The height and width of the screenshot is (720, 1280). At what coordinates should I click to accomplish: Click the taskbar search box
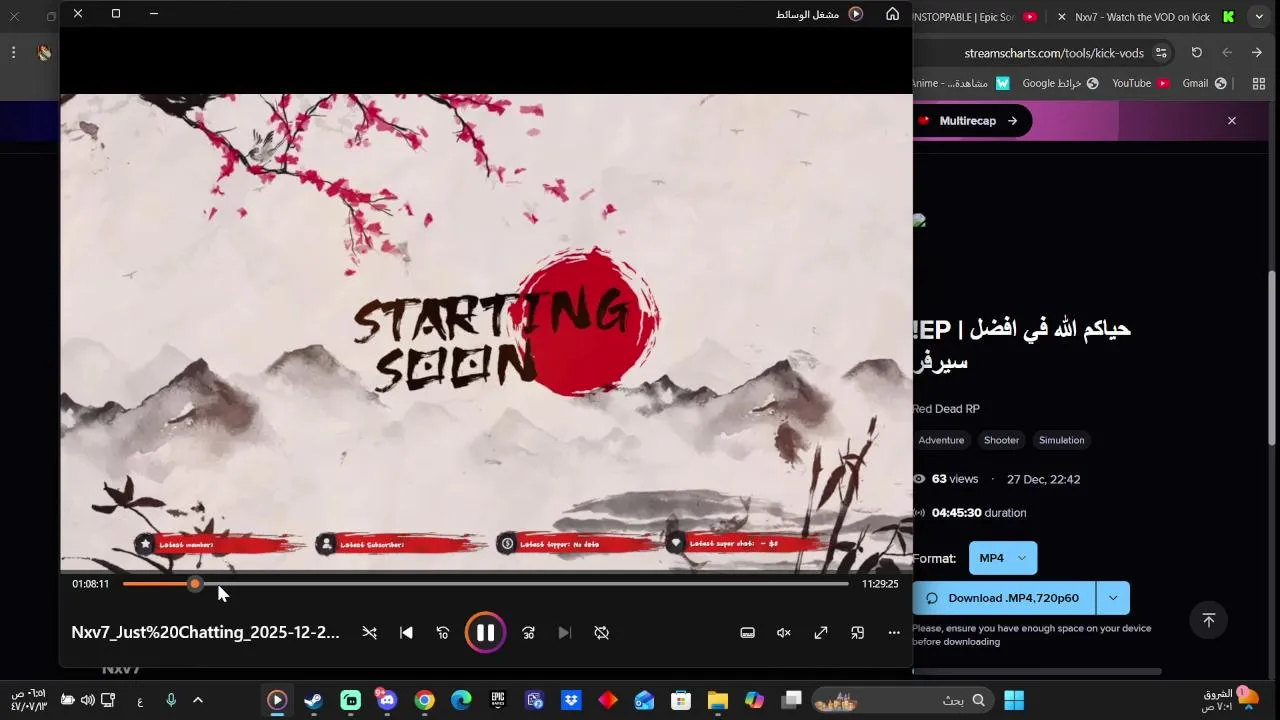point(904,700)
